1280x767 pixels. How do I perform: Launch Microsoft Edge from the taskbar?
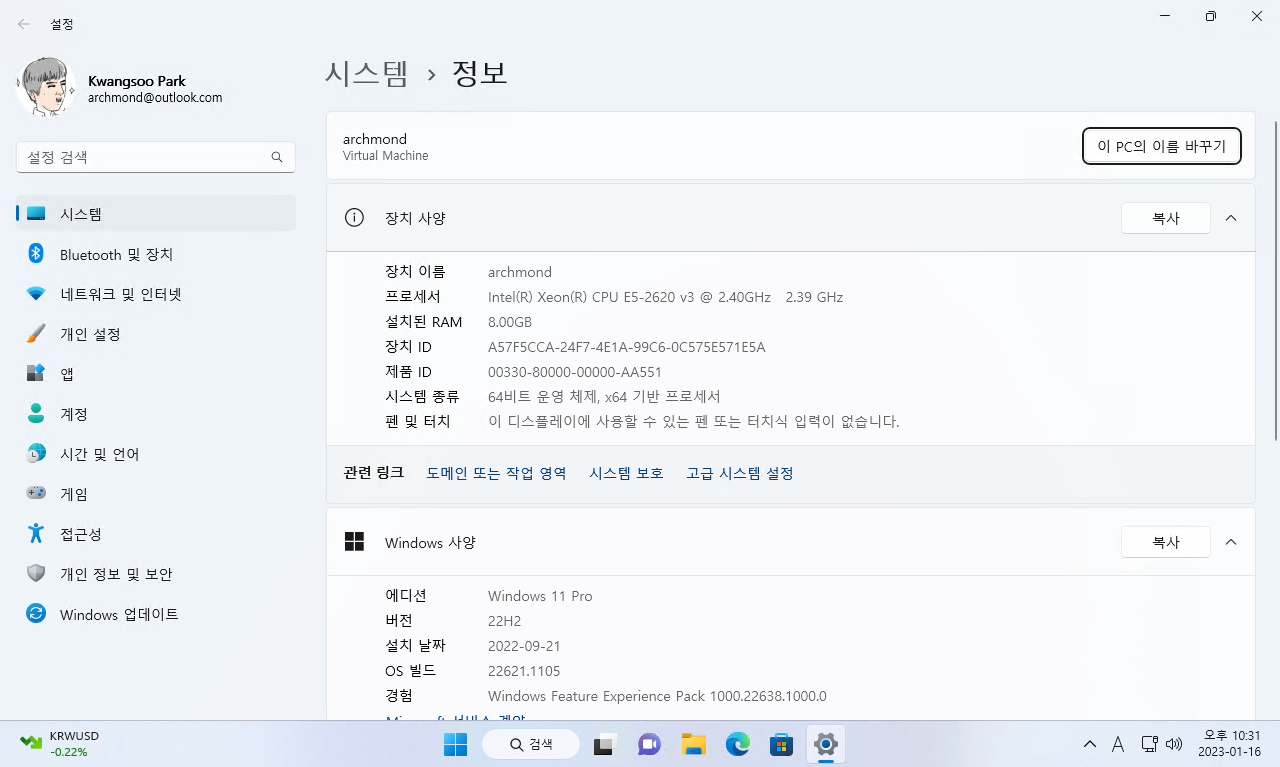click(737, 744)
